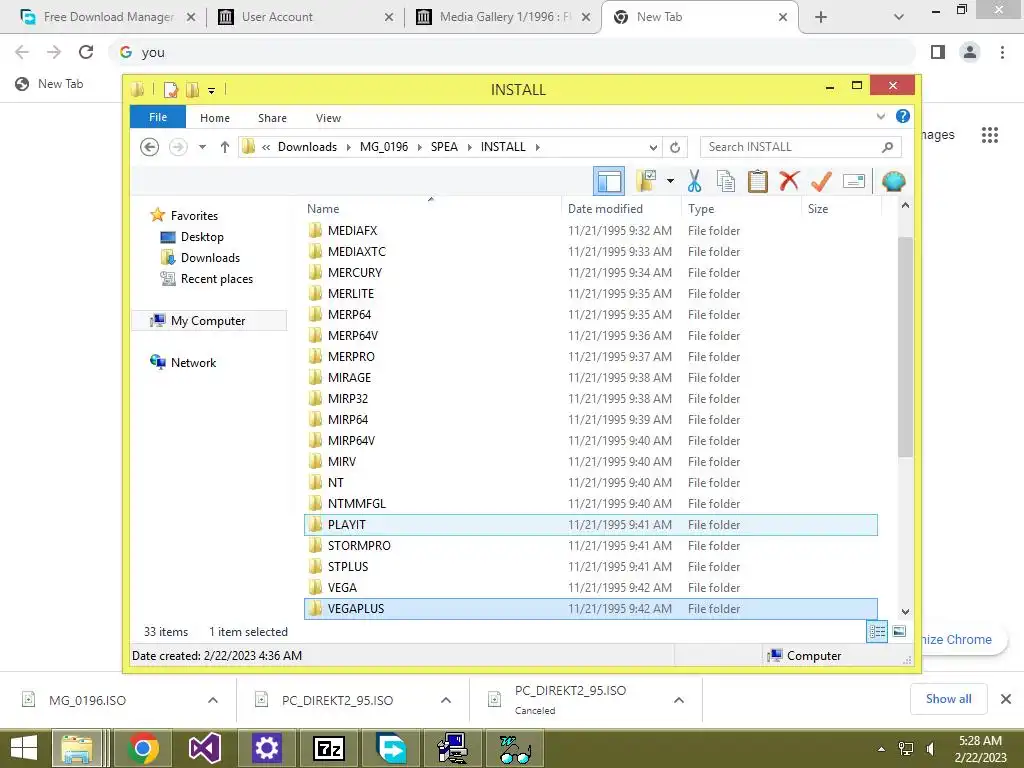The height and width of the screenshot is (768, 1024).
Task: Select Recent places under Favorites
Action: tap(216, 279)
